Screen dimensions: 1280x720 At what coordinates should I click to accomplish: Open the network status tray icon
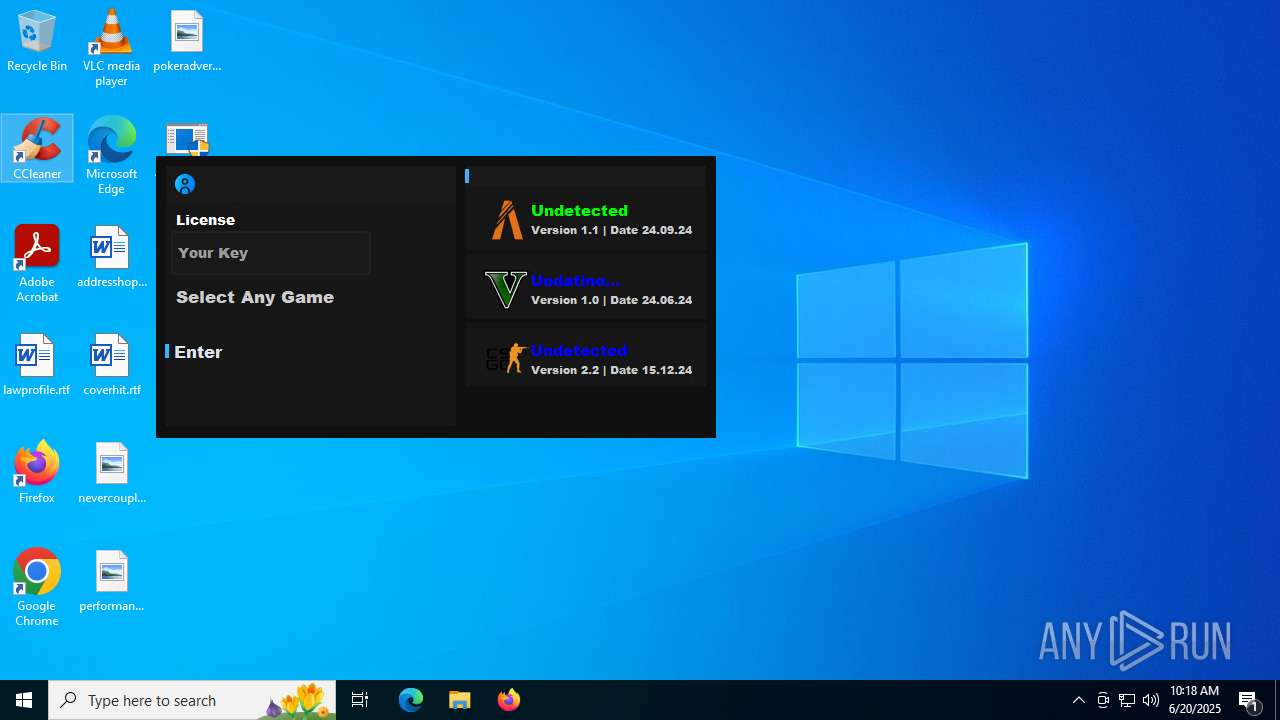click(1127, 700)
